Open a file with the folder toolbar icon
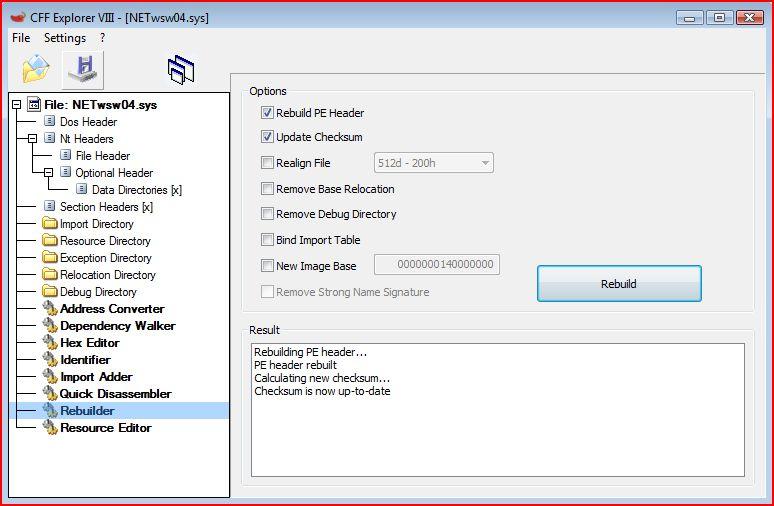 (x=36, y=69)
